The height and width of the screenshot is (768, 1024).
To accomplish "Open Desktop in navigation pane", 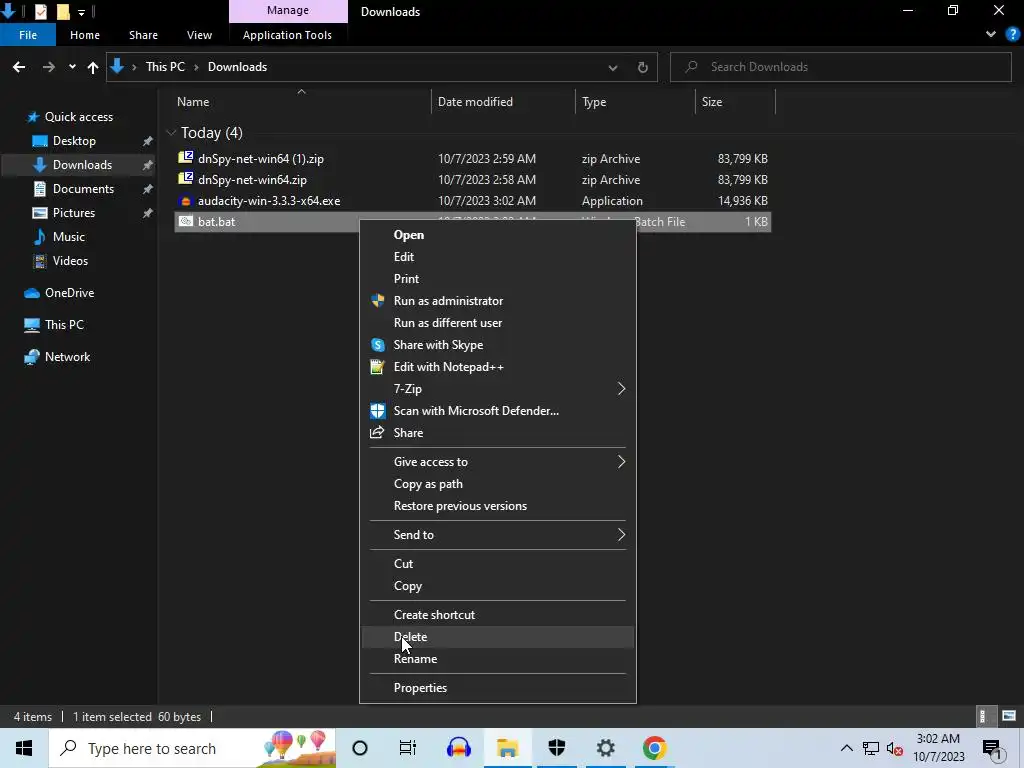I will tap(74, 141).
